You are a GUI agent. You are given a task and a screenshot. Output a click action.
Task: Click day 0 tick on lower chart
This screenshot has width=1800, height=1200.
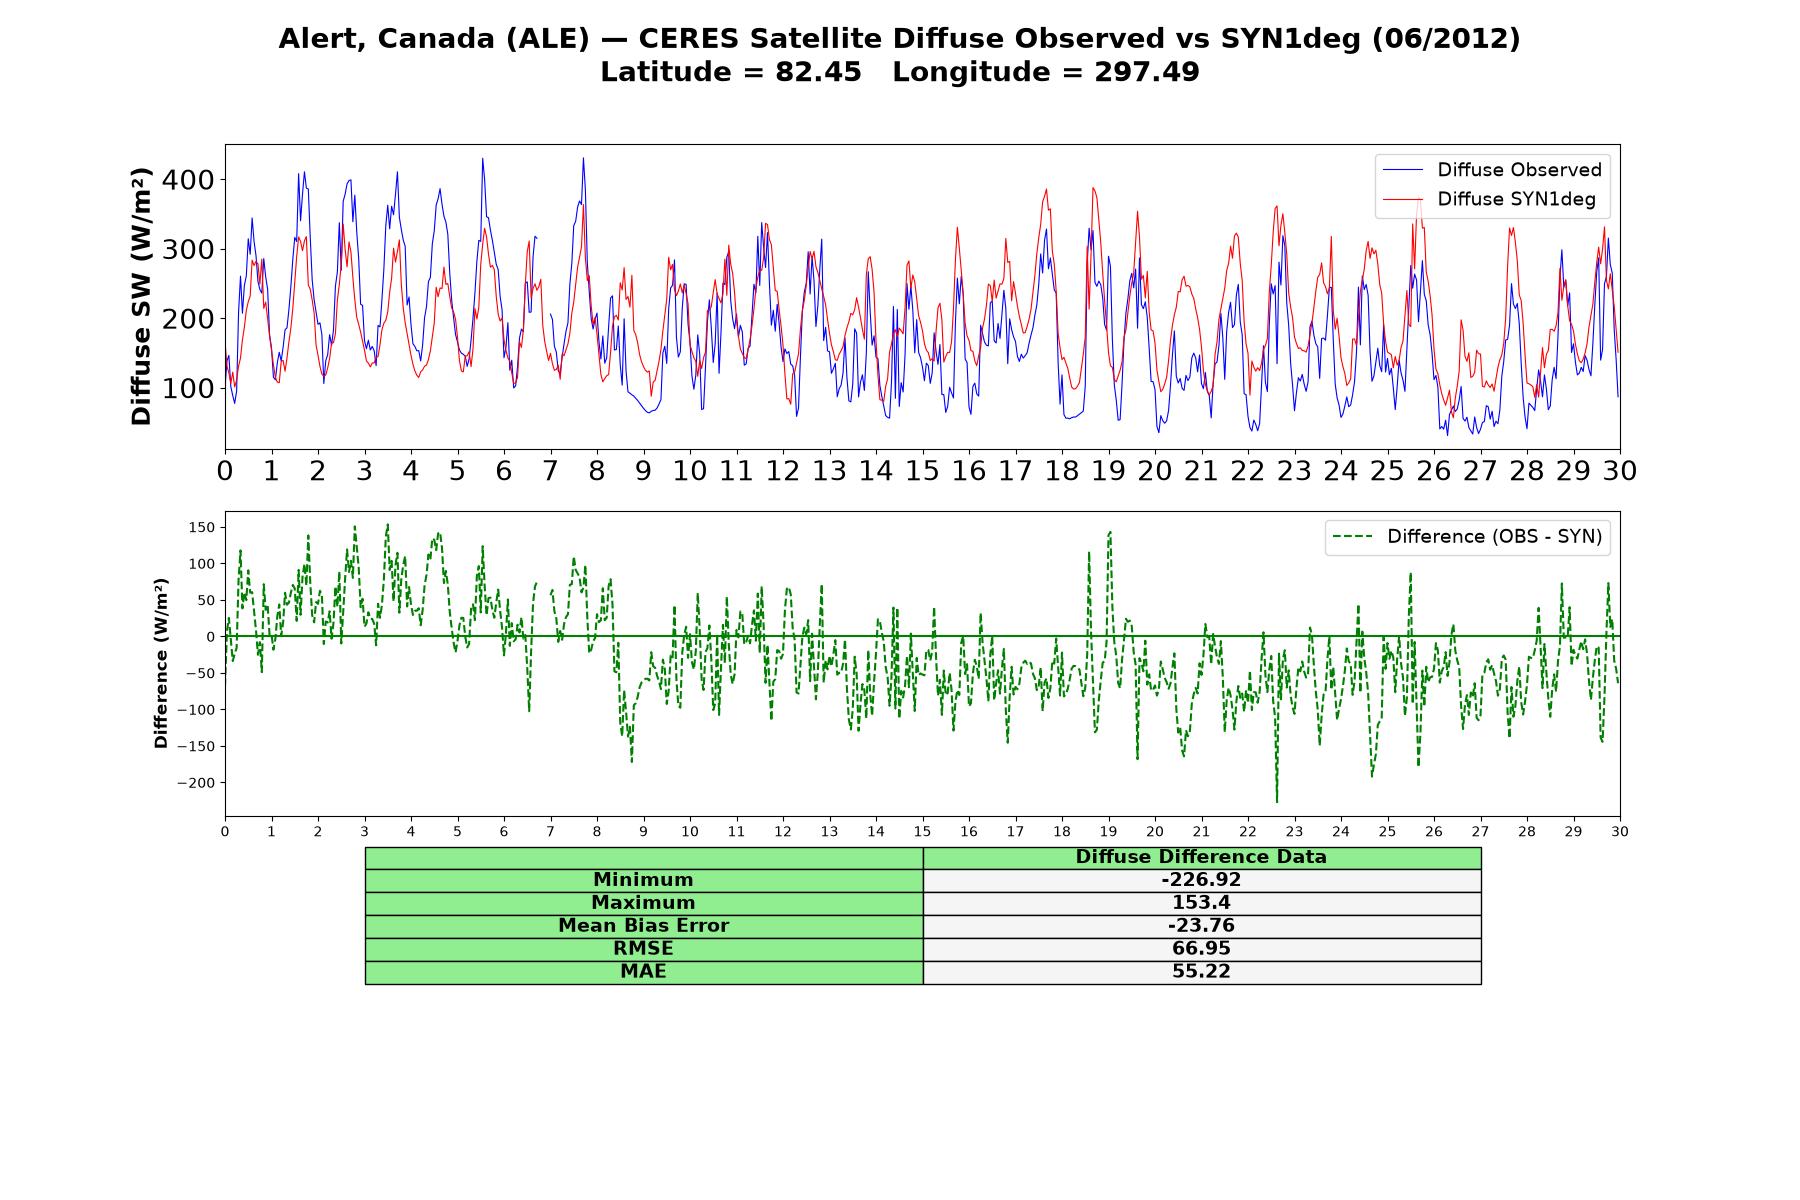(x=225, y=831)
